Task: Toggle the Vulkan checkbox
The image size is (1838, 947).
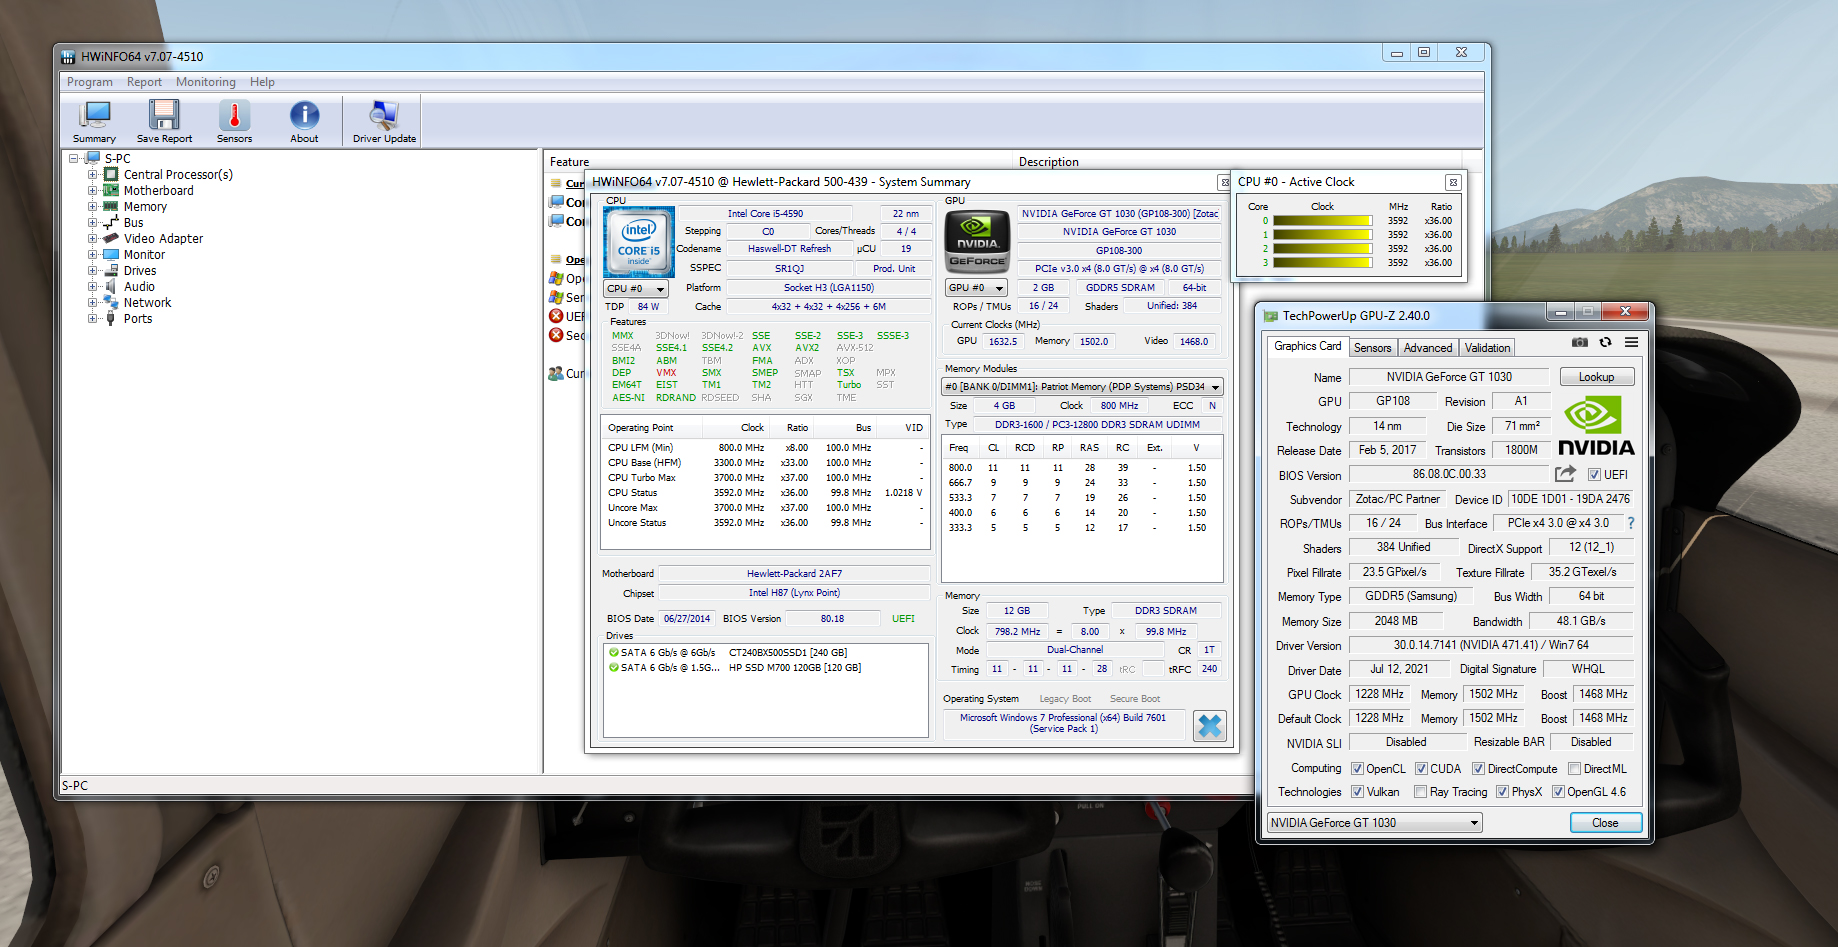Action: pyautogui.click(x=1357, y=792)
